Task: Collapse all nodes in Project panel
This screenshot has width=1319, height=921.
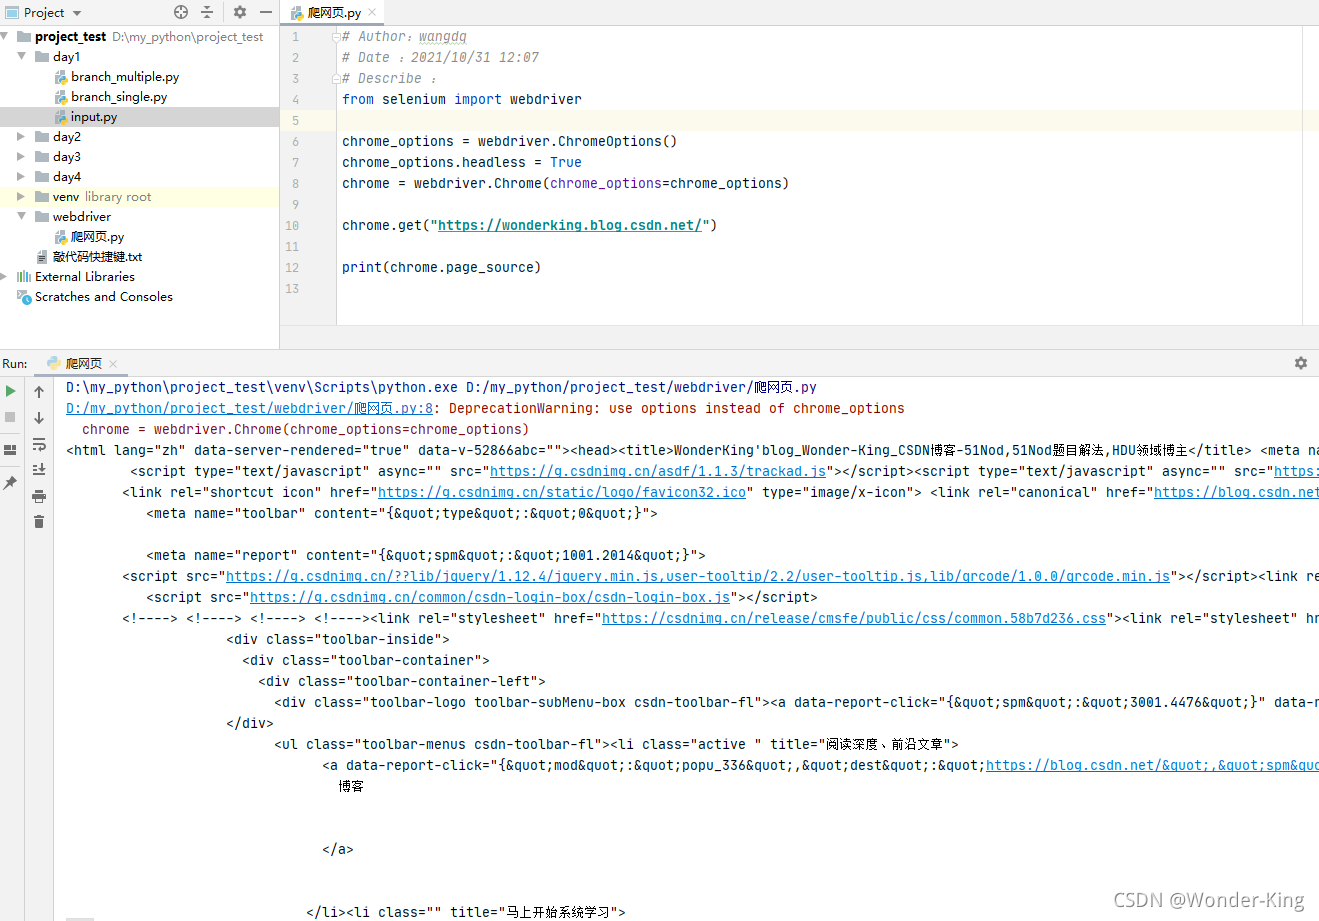Action: point(207,12)
